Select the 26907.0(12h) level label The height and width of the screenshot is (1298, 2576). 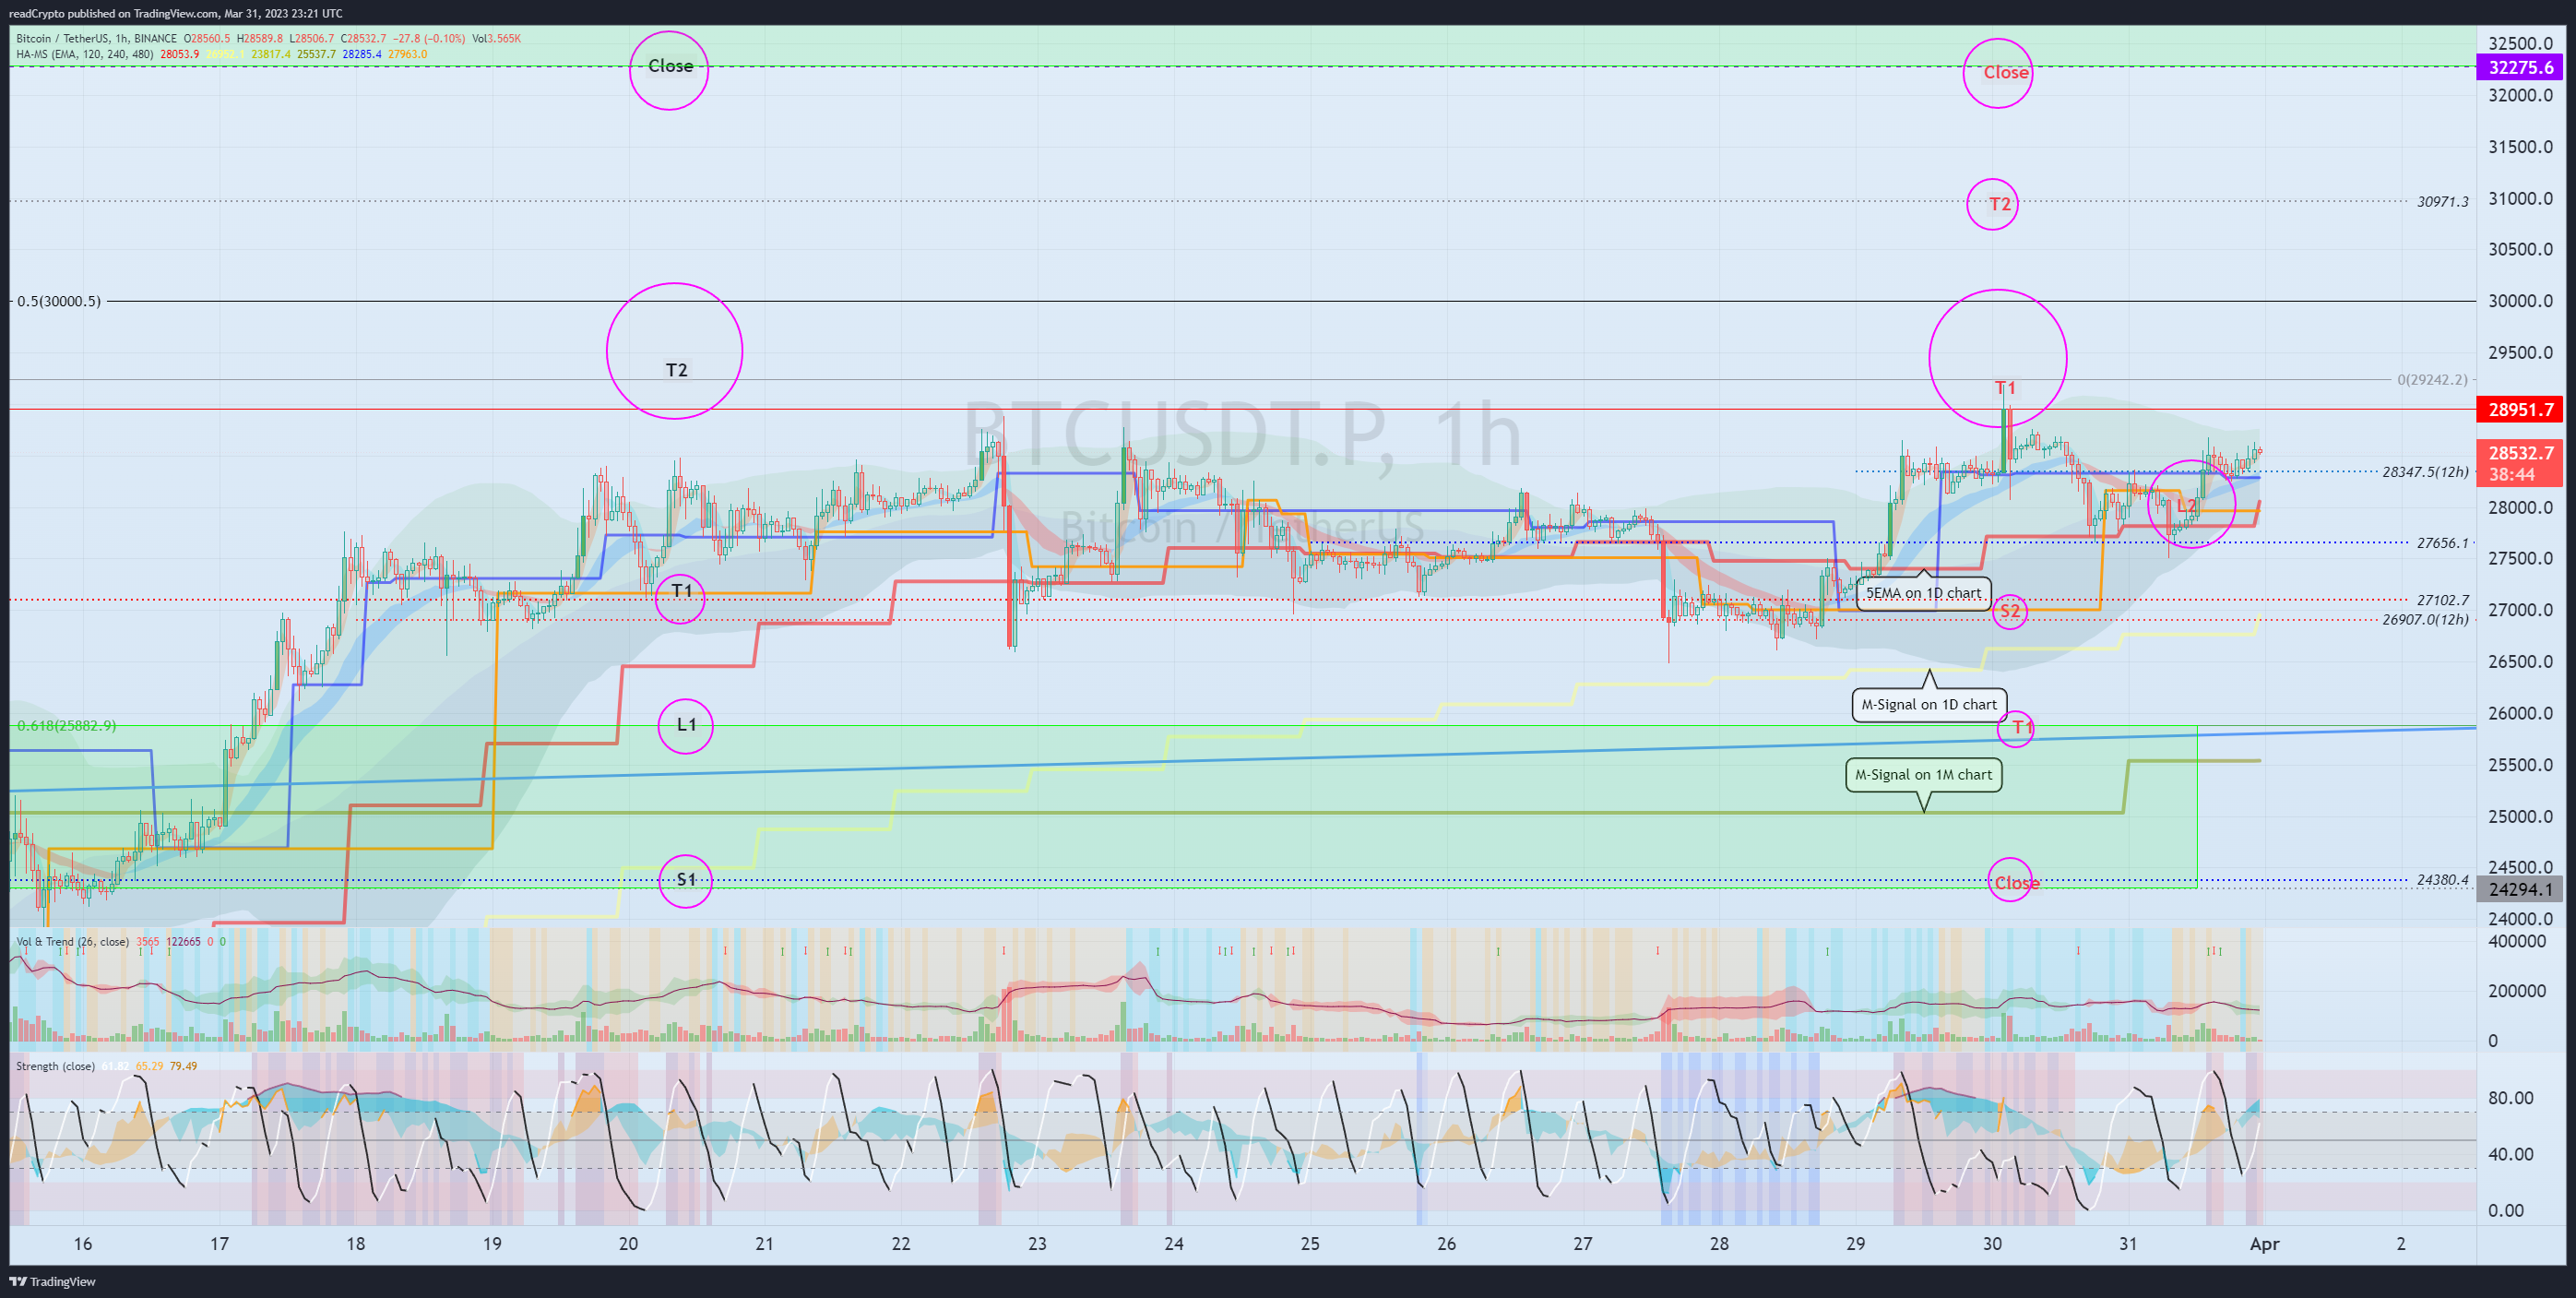[x=2425, y=620]
